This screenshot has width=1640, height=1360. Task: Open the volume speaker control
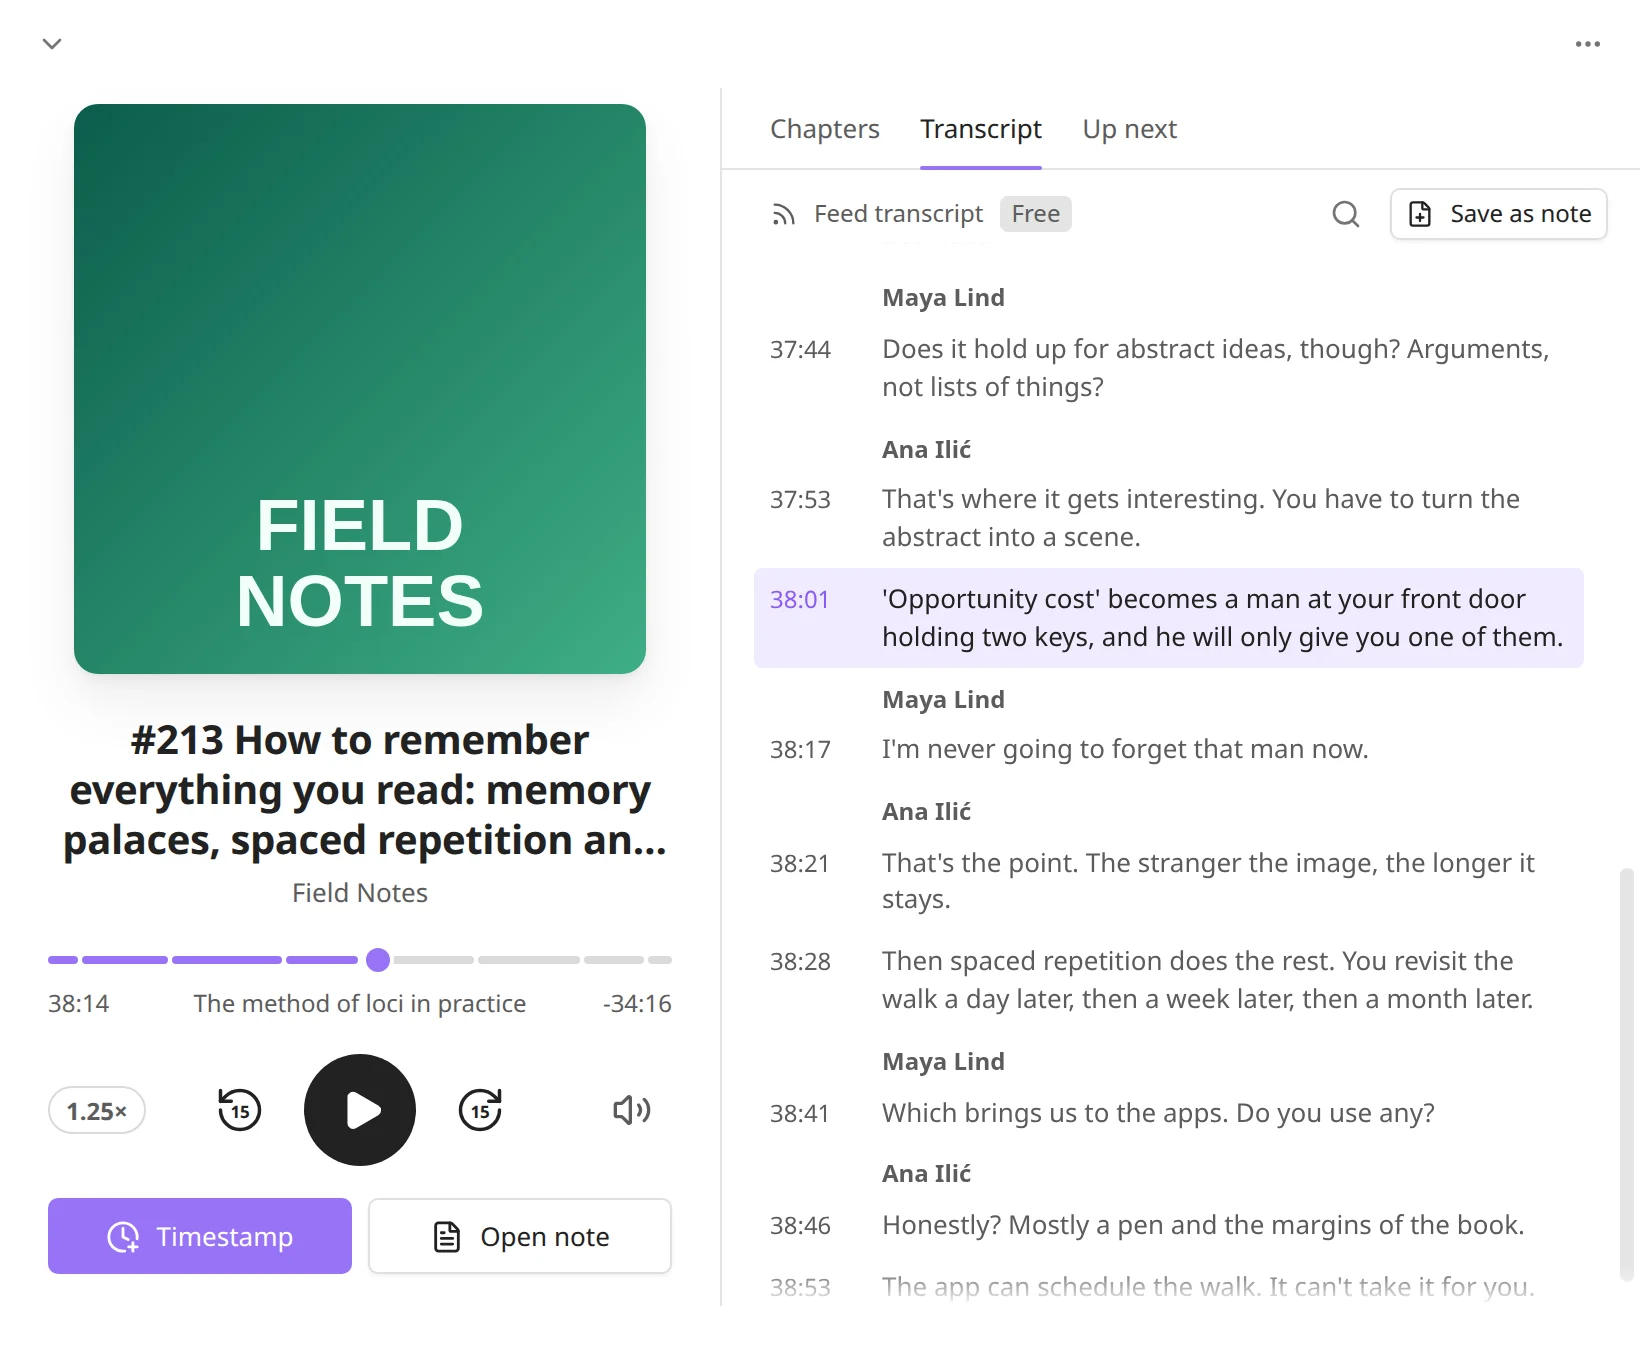(x=631, y=1110)
